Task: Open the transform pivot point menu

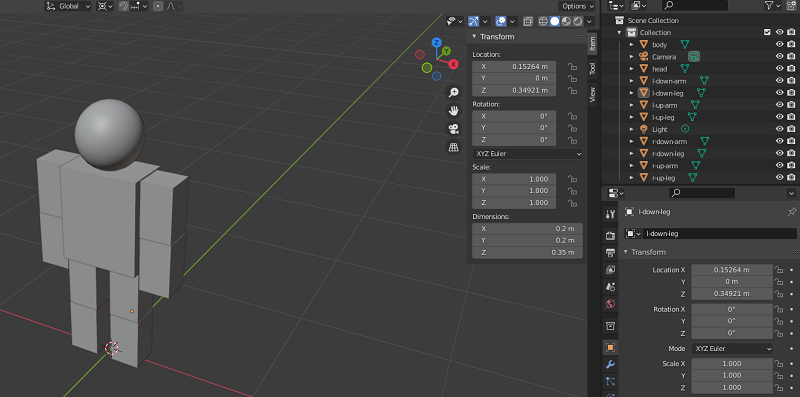Action: pos(106,6)
